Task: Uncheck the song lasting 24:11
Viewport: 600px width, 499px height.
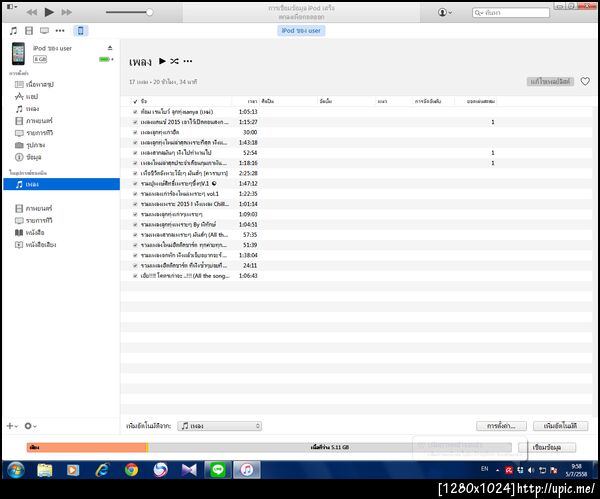Action: coord(135,266)
